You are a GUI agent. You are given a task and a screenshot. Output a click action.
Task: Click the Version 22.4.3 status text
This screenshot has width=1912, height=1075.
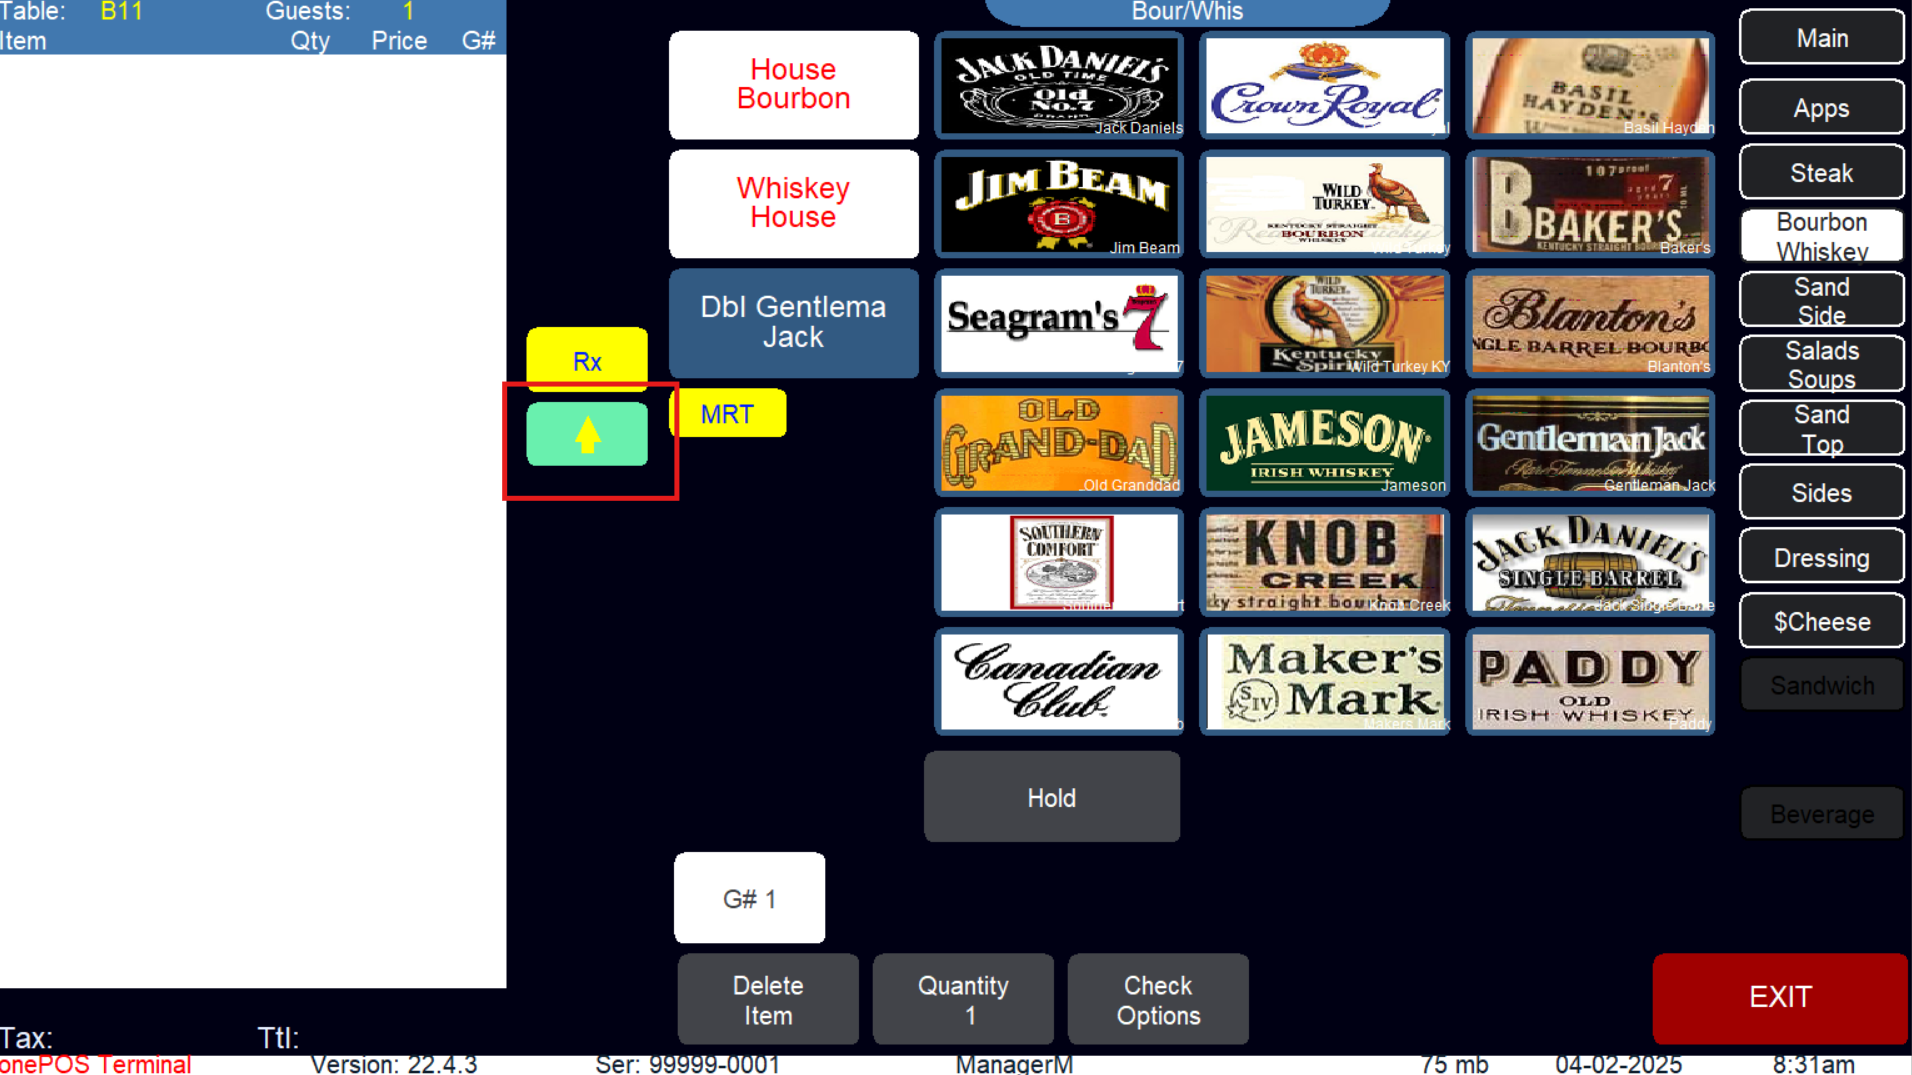click(394, 1064)
